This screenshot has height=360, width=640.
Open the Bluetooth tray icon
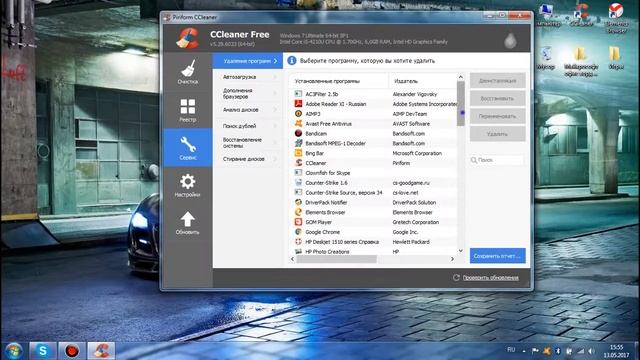[x=558, y=351]
